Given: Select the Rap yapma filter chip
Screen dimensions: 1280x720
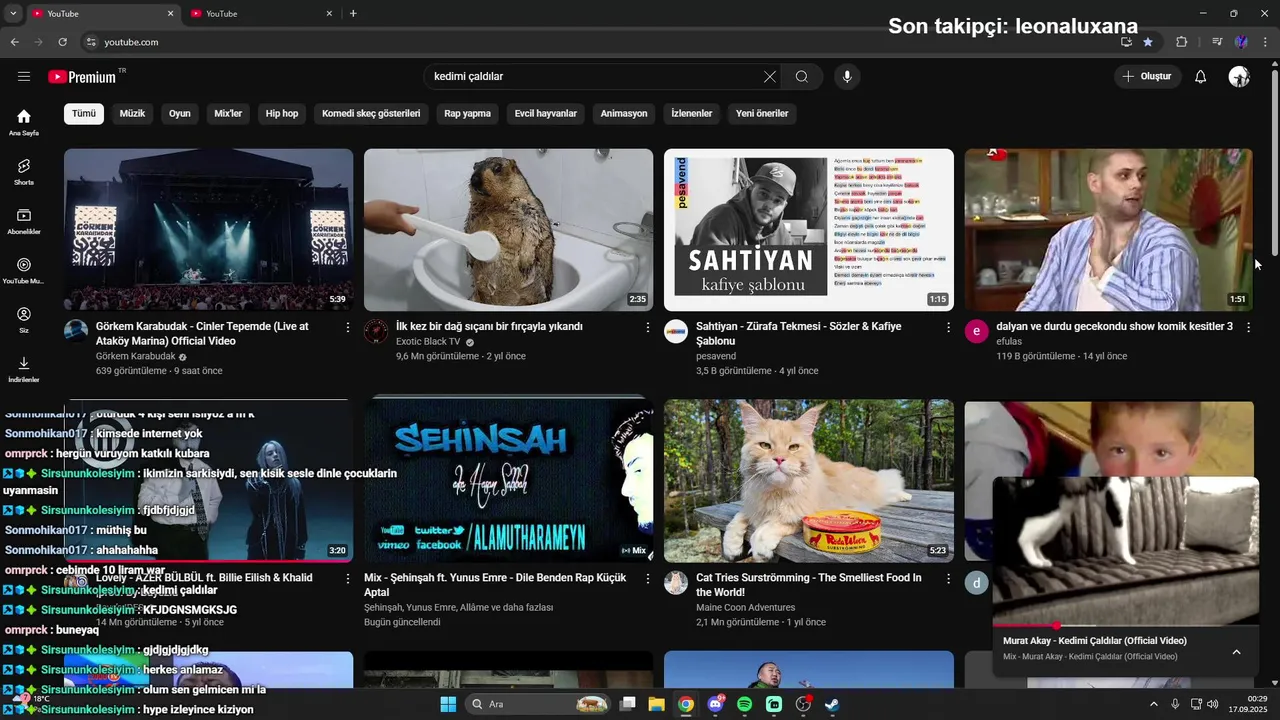Looking at the screenshot, I should pos(468,113).
